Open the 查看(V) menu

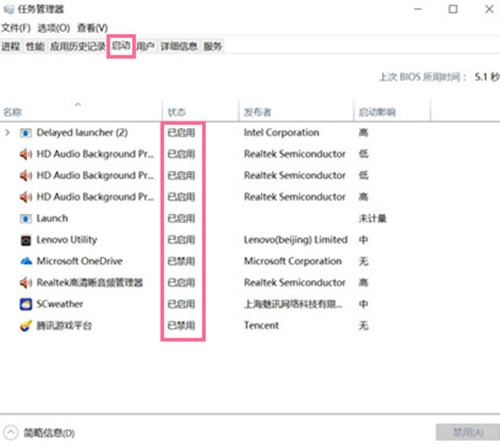pyautogui.click(x=92, y=28)
